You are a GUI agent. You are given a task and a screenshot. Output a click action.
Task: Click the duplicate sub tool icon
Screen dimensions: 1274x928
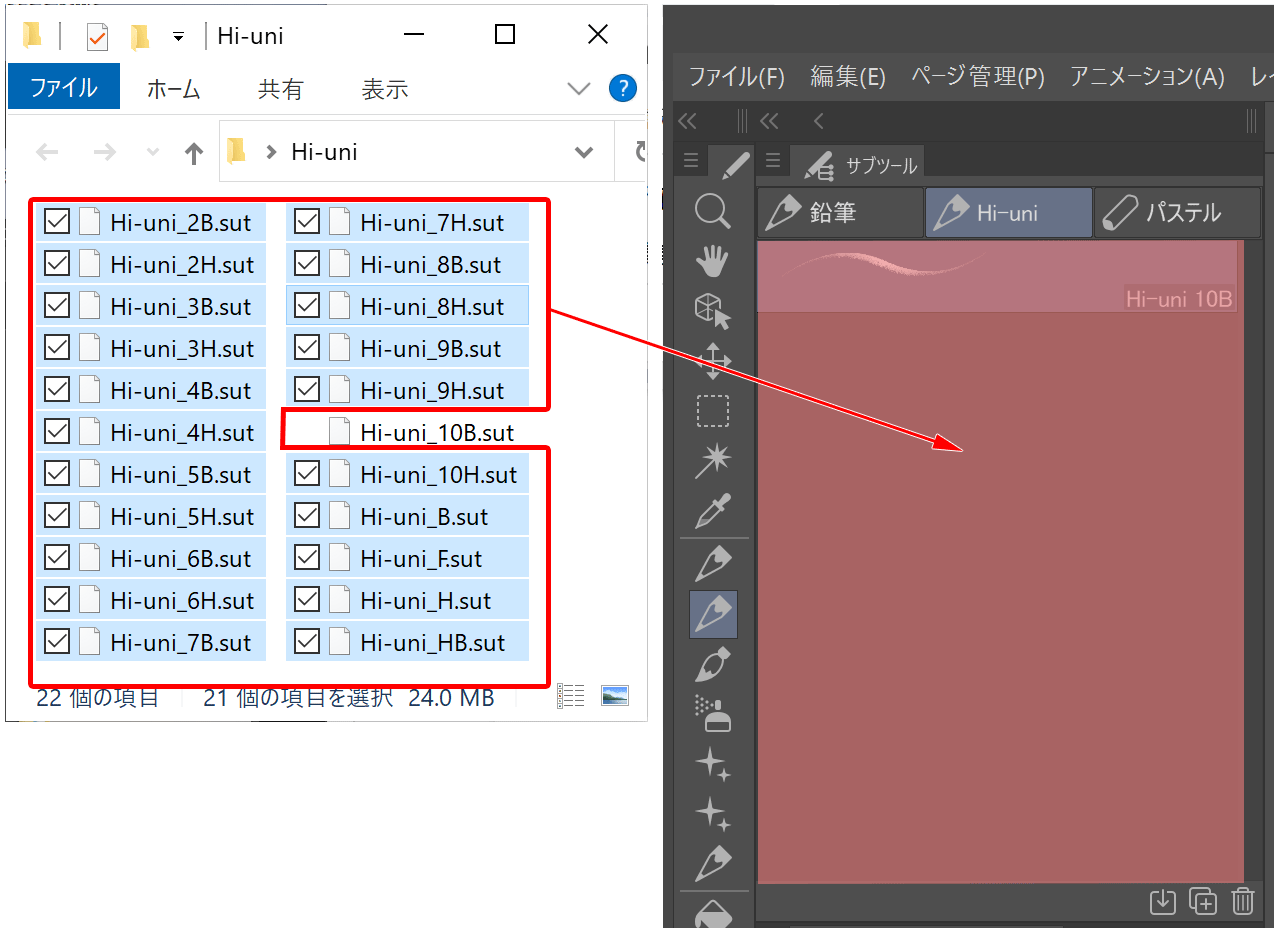[1202, 901]
